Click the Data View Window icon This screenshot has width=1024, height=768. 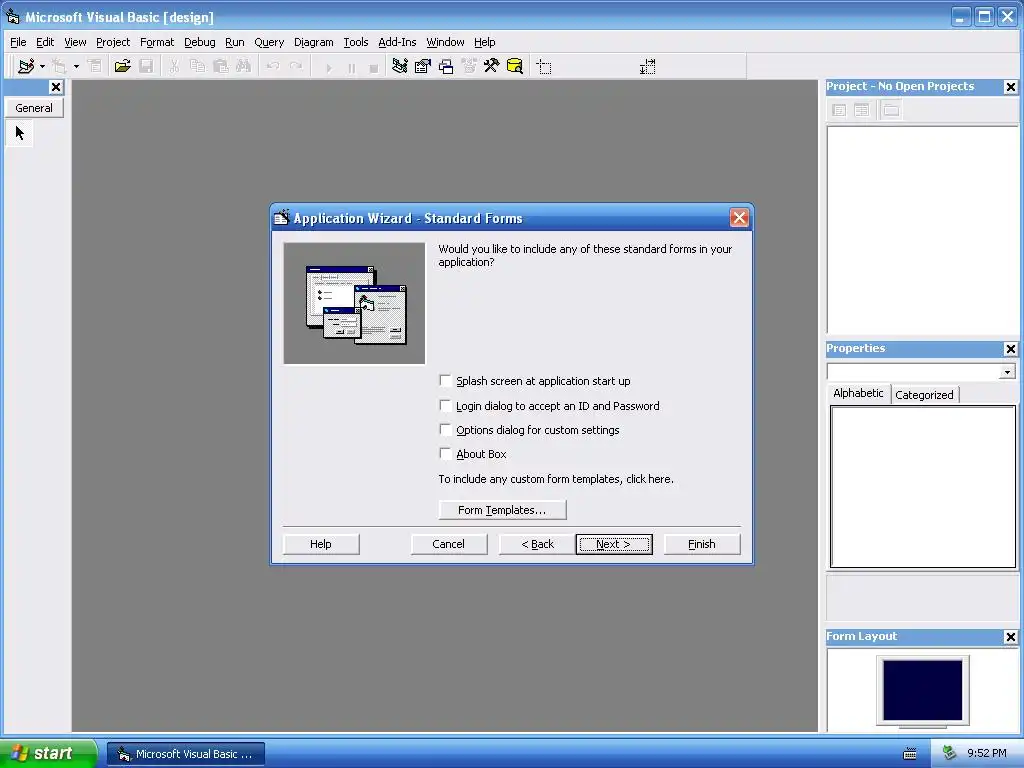pyautogui.click(x=515, y=66)
